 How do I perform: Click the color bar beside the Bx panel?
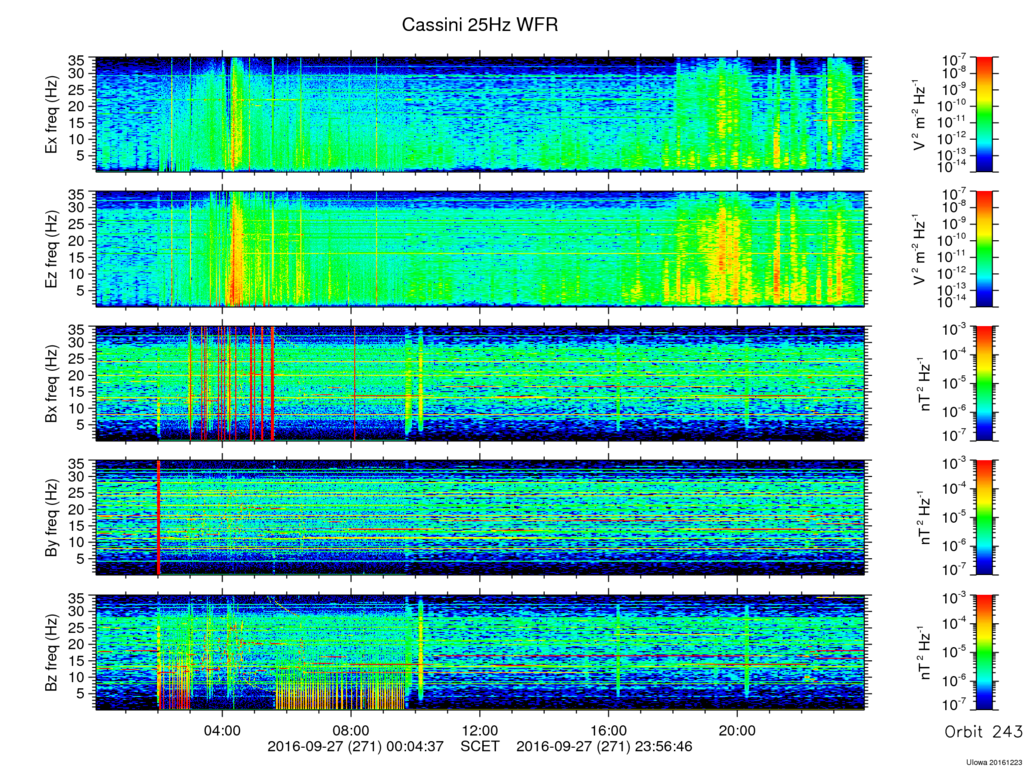point(984,384)
